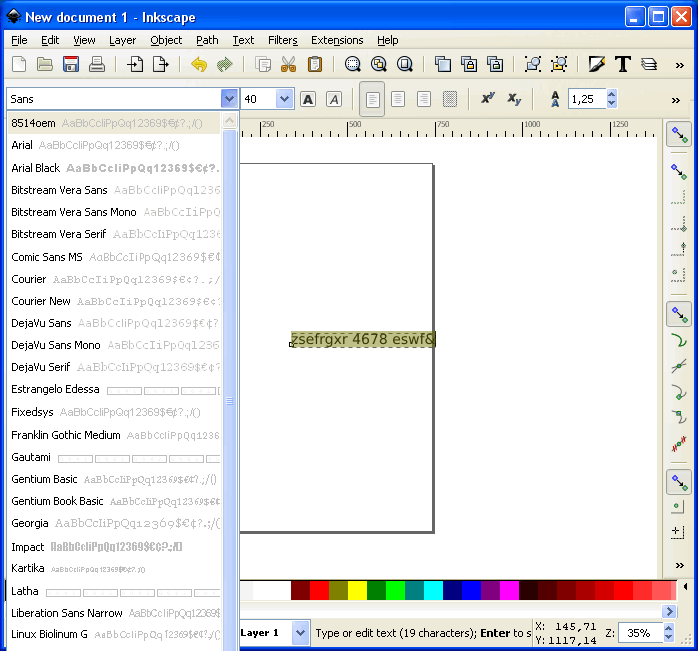Zoom to fit drawing icon
This screenshot has width=698, height=651.
click(379, 65)
